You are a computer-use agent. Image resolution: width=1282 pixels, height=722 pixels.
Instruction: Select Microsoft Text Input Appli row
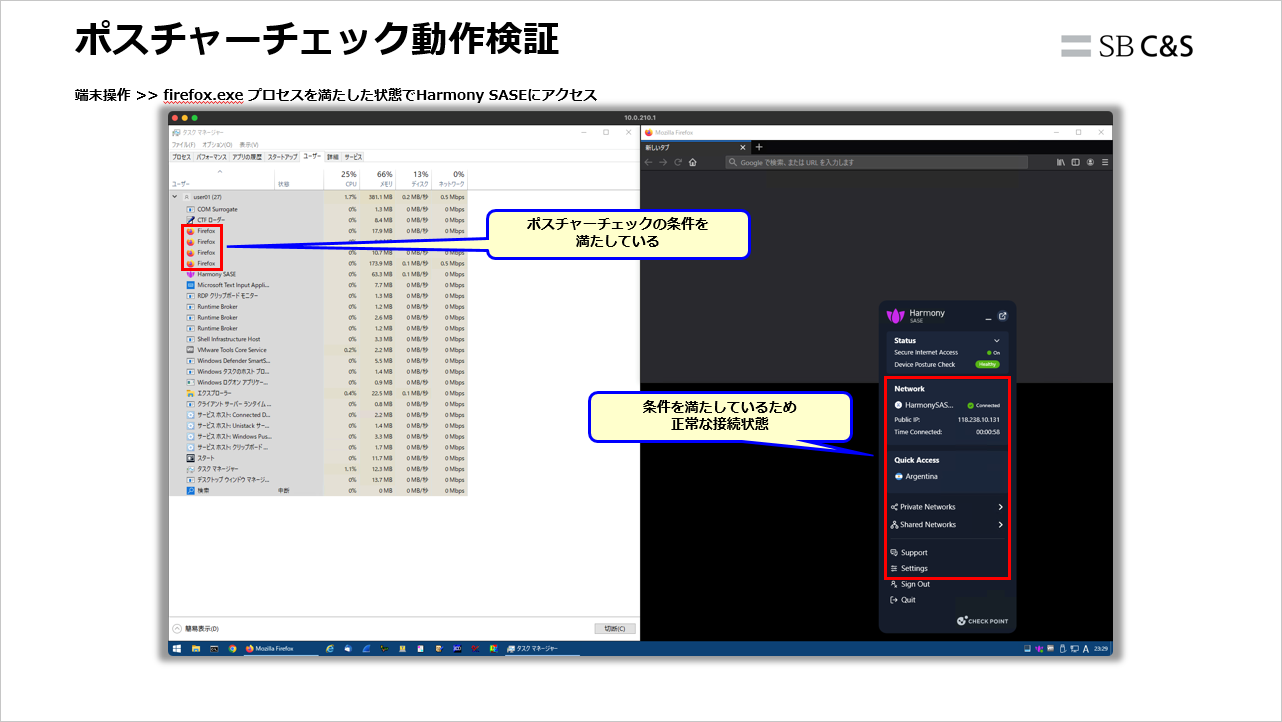click(x=318, y=285)
